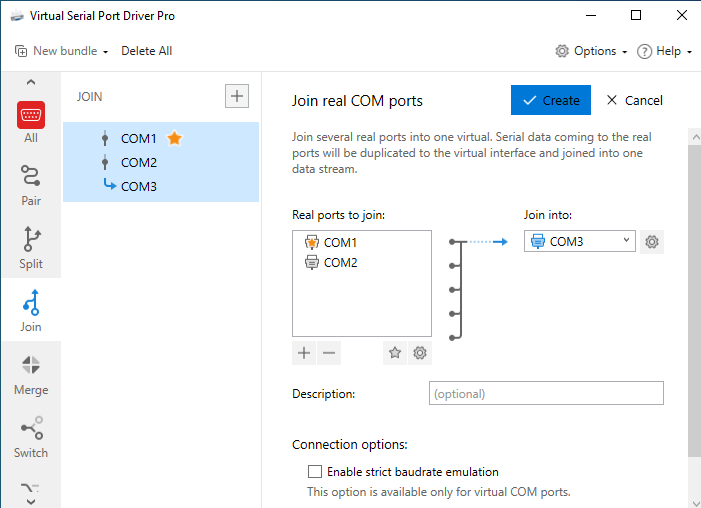Select COM2 in the JOIN bundle list
This screenshot has height=508, width=701.
click(x=139, y=162)
